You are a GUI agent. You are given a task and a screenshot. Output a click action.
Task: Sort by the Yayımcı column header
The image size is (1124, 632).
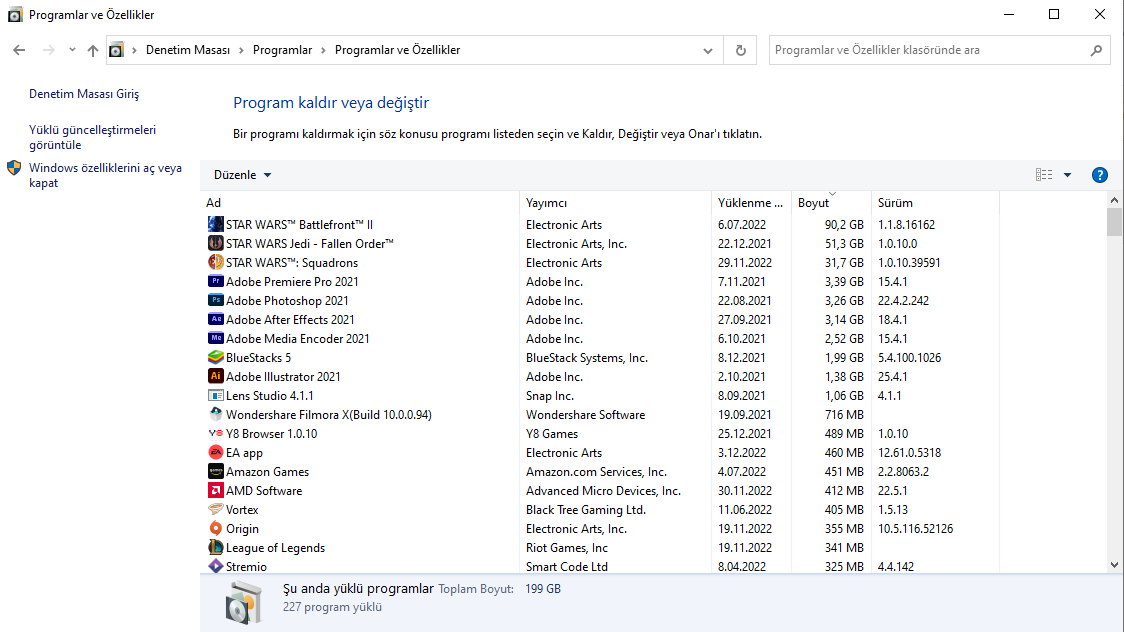click(x=616, y=203)
